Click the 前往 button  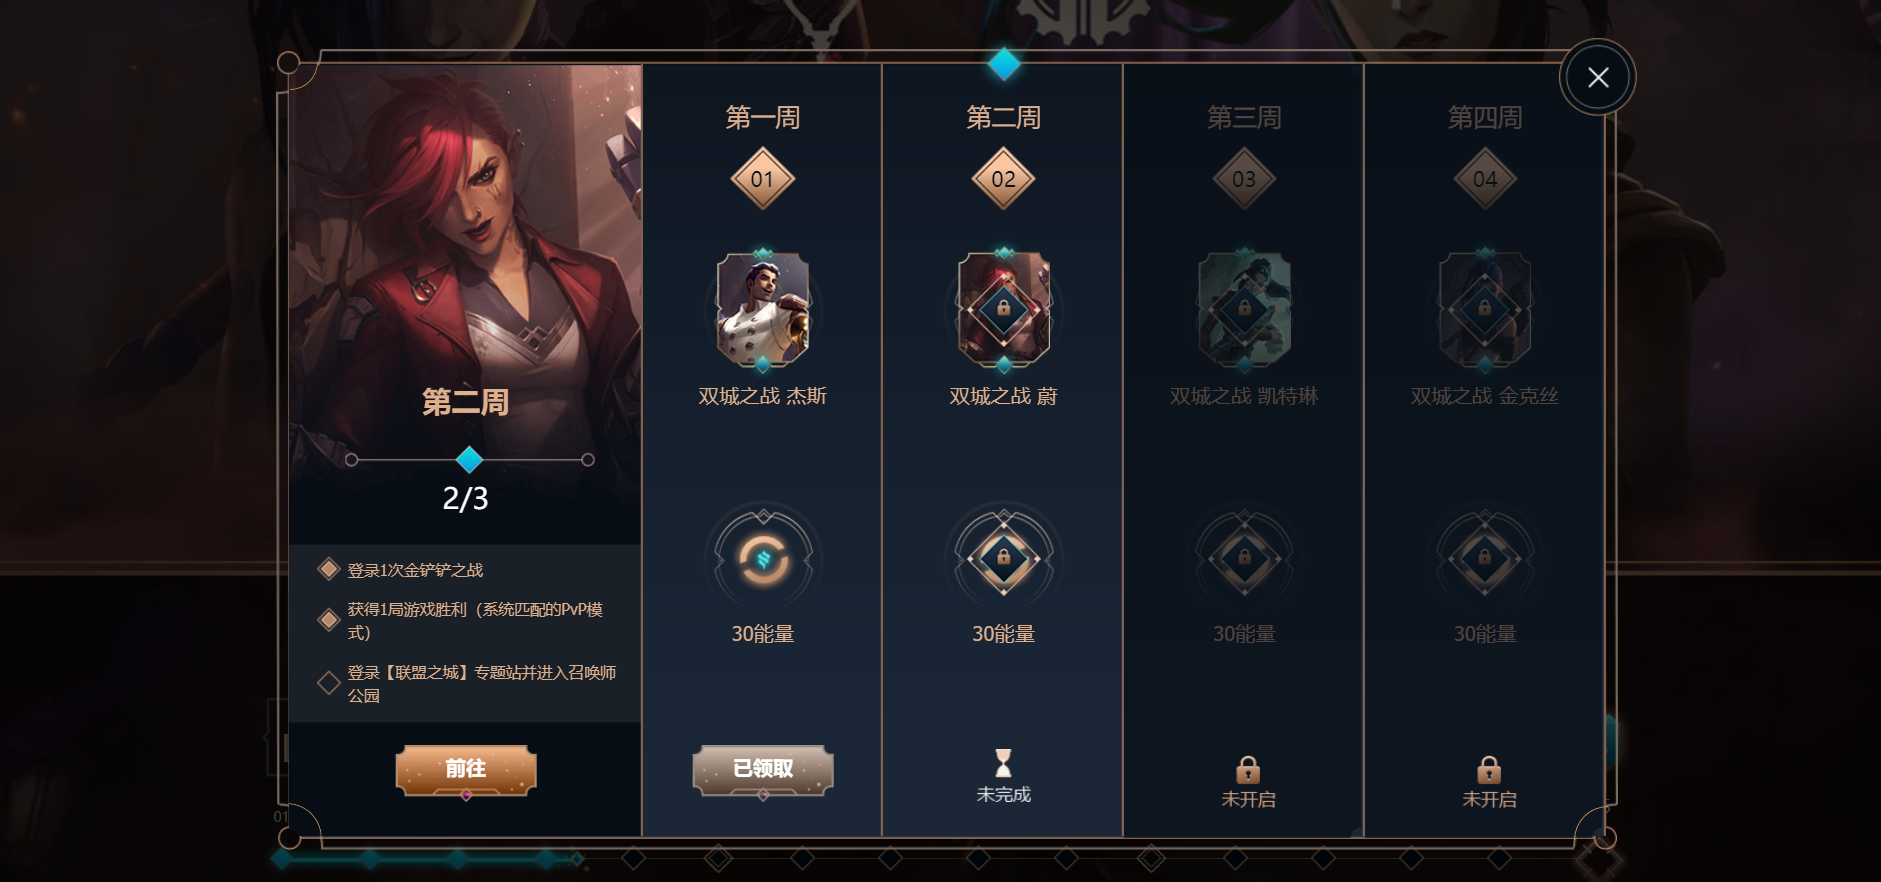[x=466, y=770]
